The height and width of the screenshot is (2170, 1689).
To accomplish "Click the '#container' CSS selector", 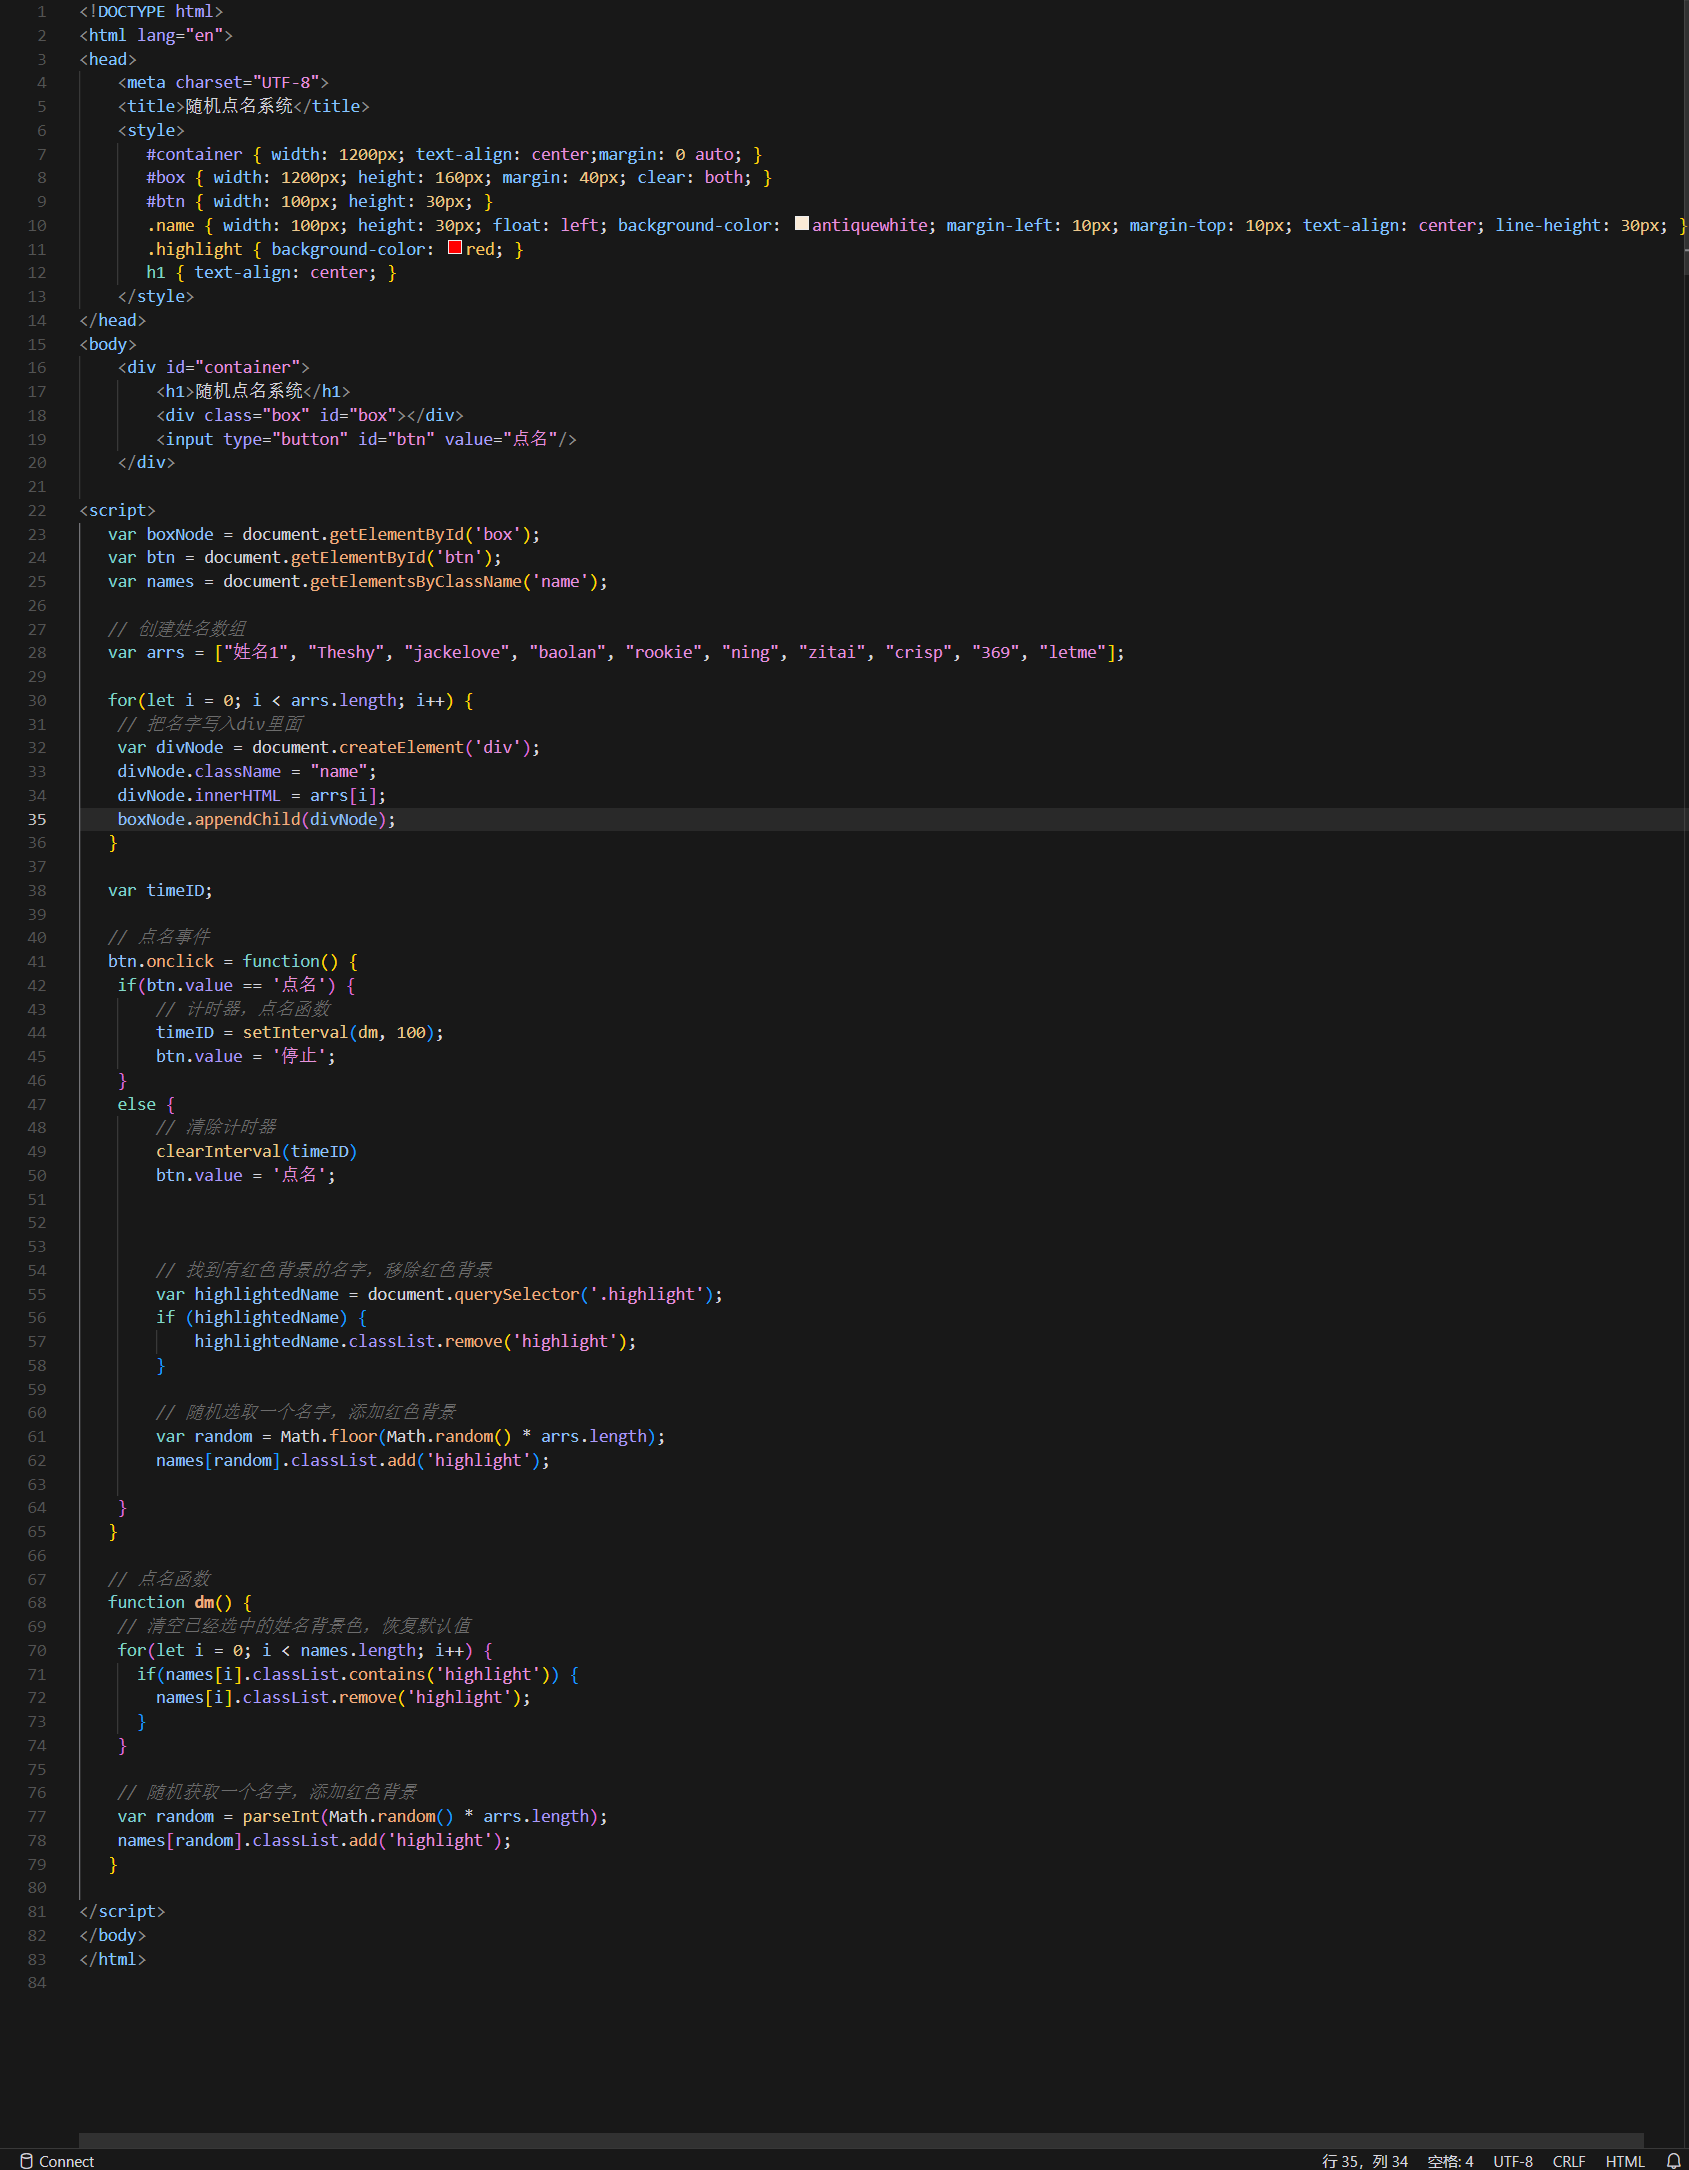I will (x=194, y=154).
